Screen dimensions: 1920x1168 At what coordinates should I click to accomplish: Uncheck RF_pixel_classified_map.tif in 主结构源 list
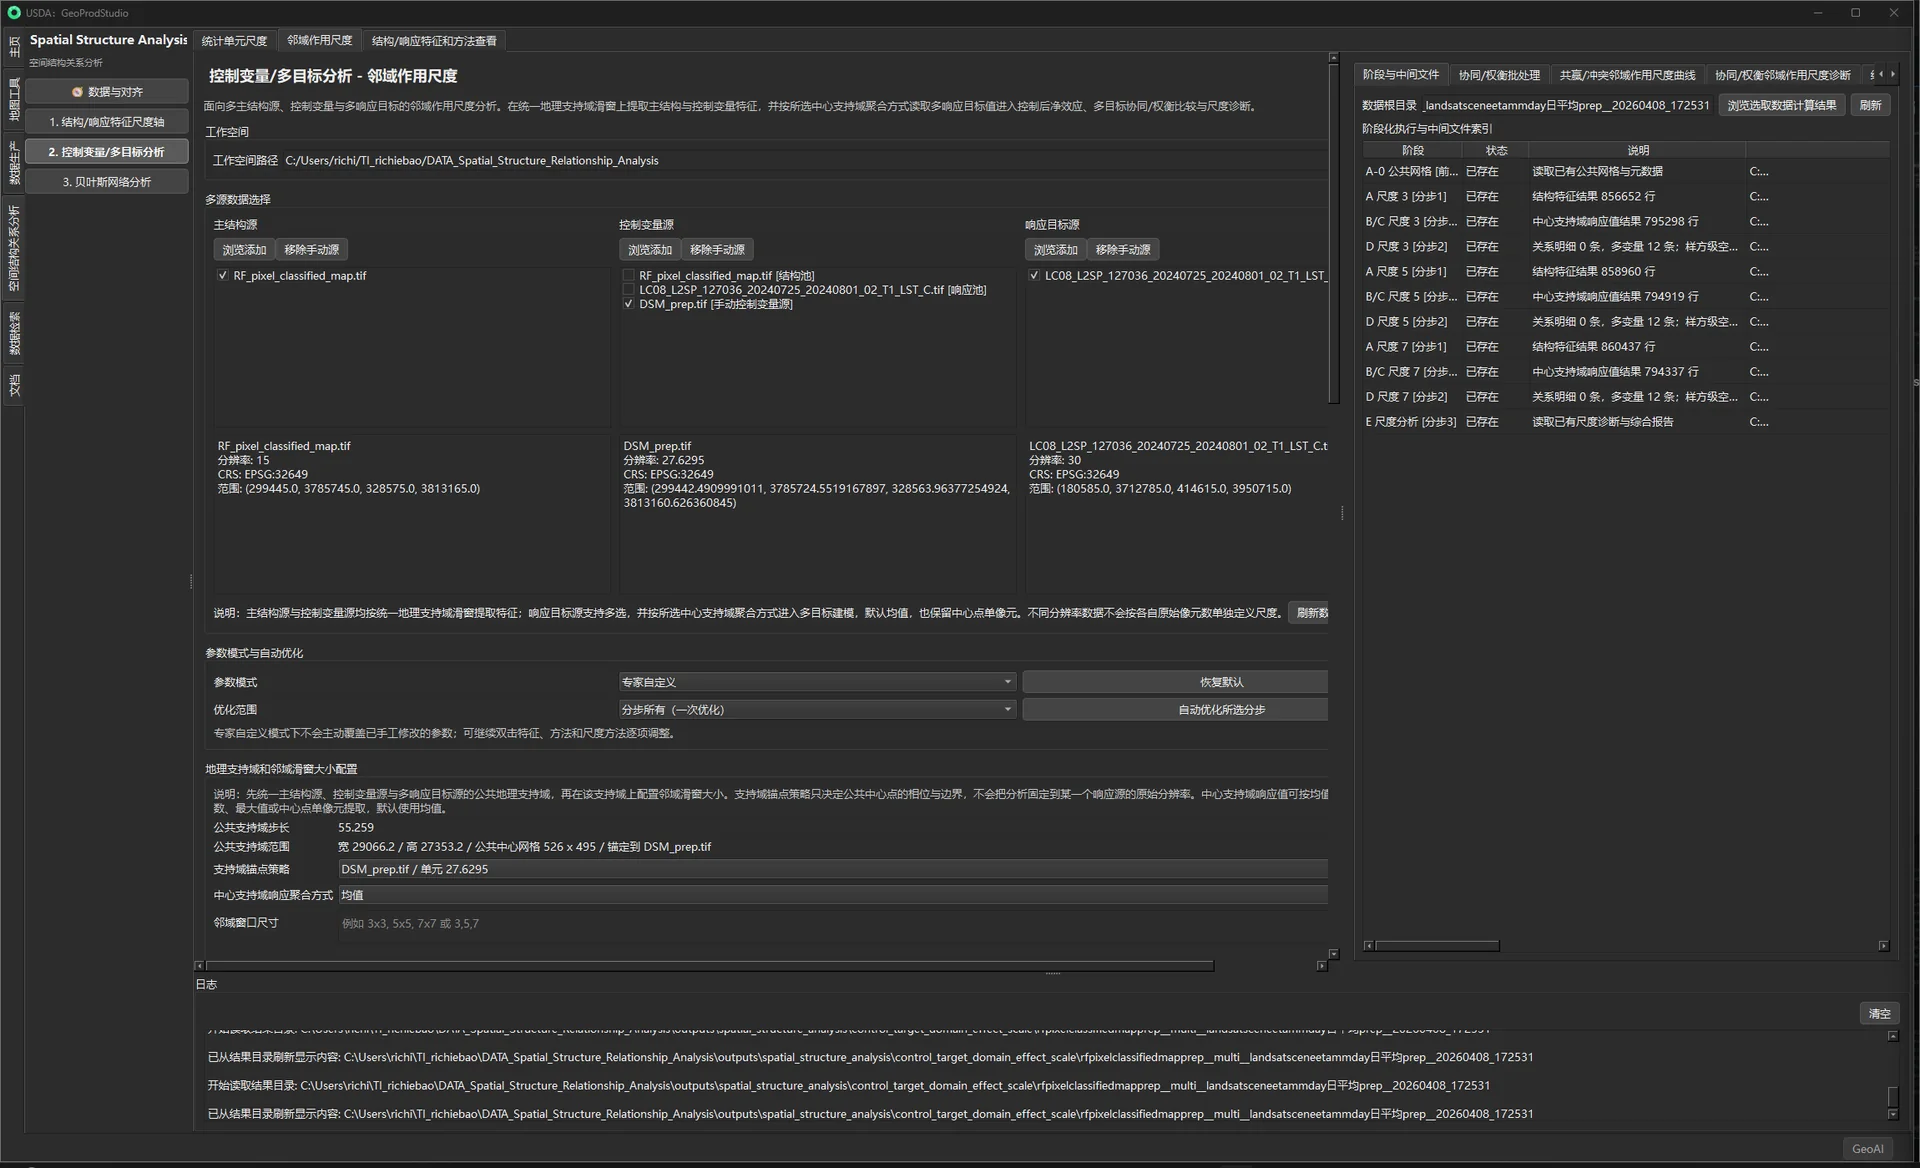223,276
